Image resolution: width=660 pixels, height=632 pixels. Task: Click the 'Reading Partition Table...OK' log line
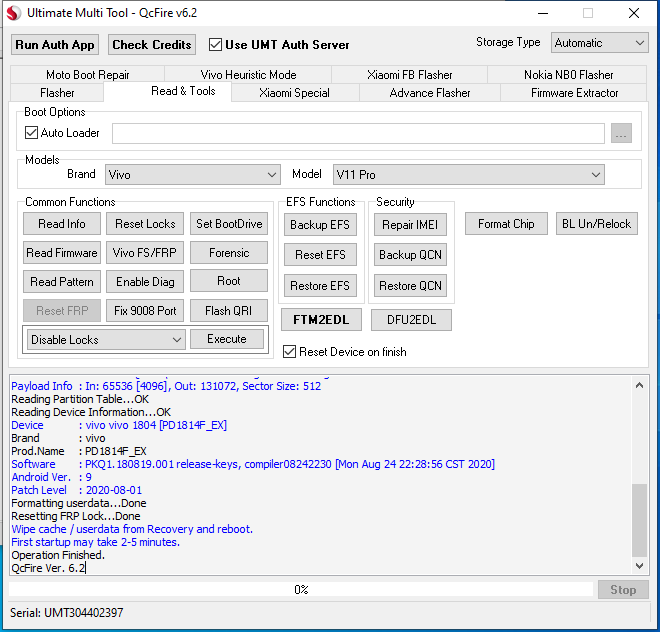point(80,399)
